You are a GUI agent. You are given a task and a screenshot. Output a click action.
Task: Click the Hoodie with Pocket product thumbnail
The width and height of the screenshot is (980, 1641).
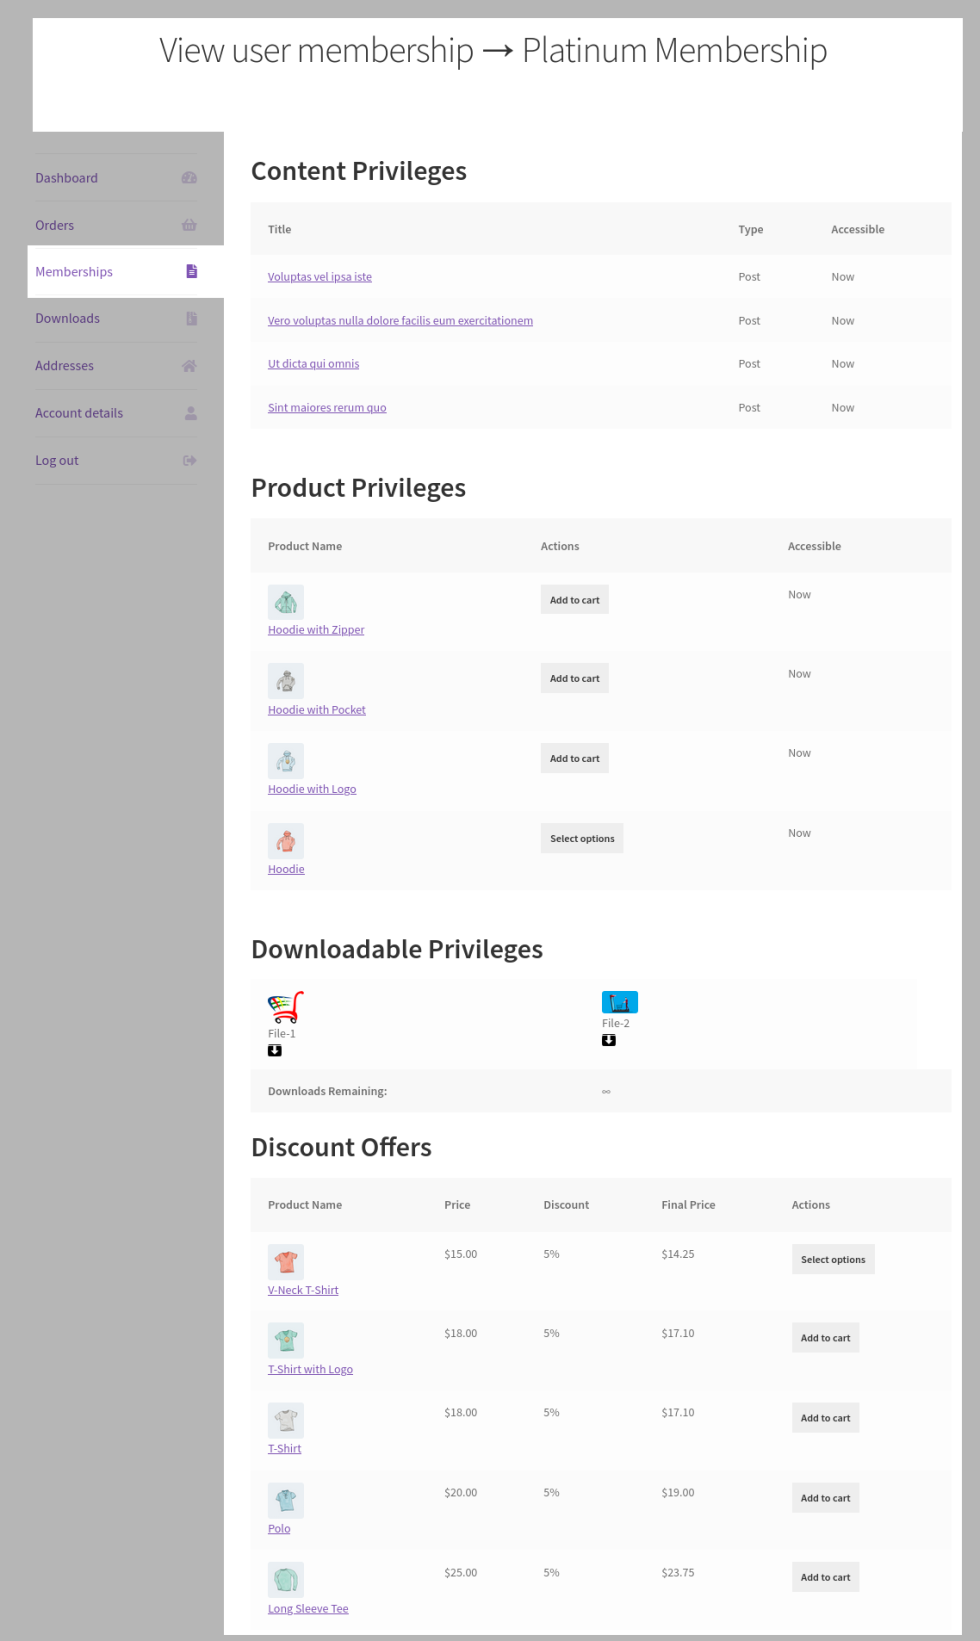(286, 682)
